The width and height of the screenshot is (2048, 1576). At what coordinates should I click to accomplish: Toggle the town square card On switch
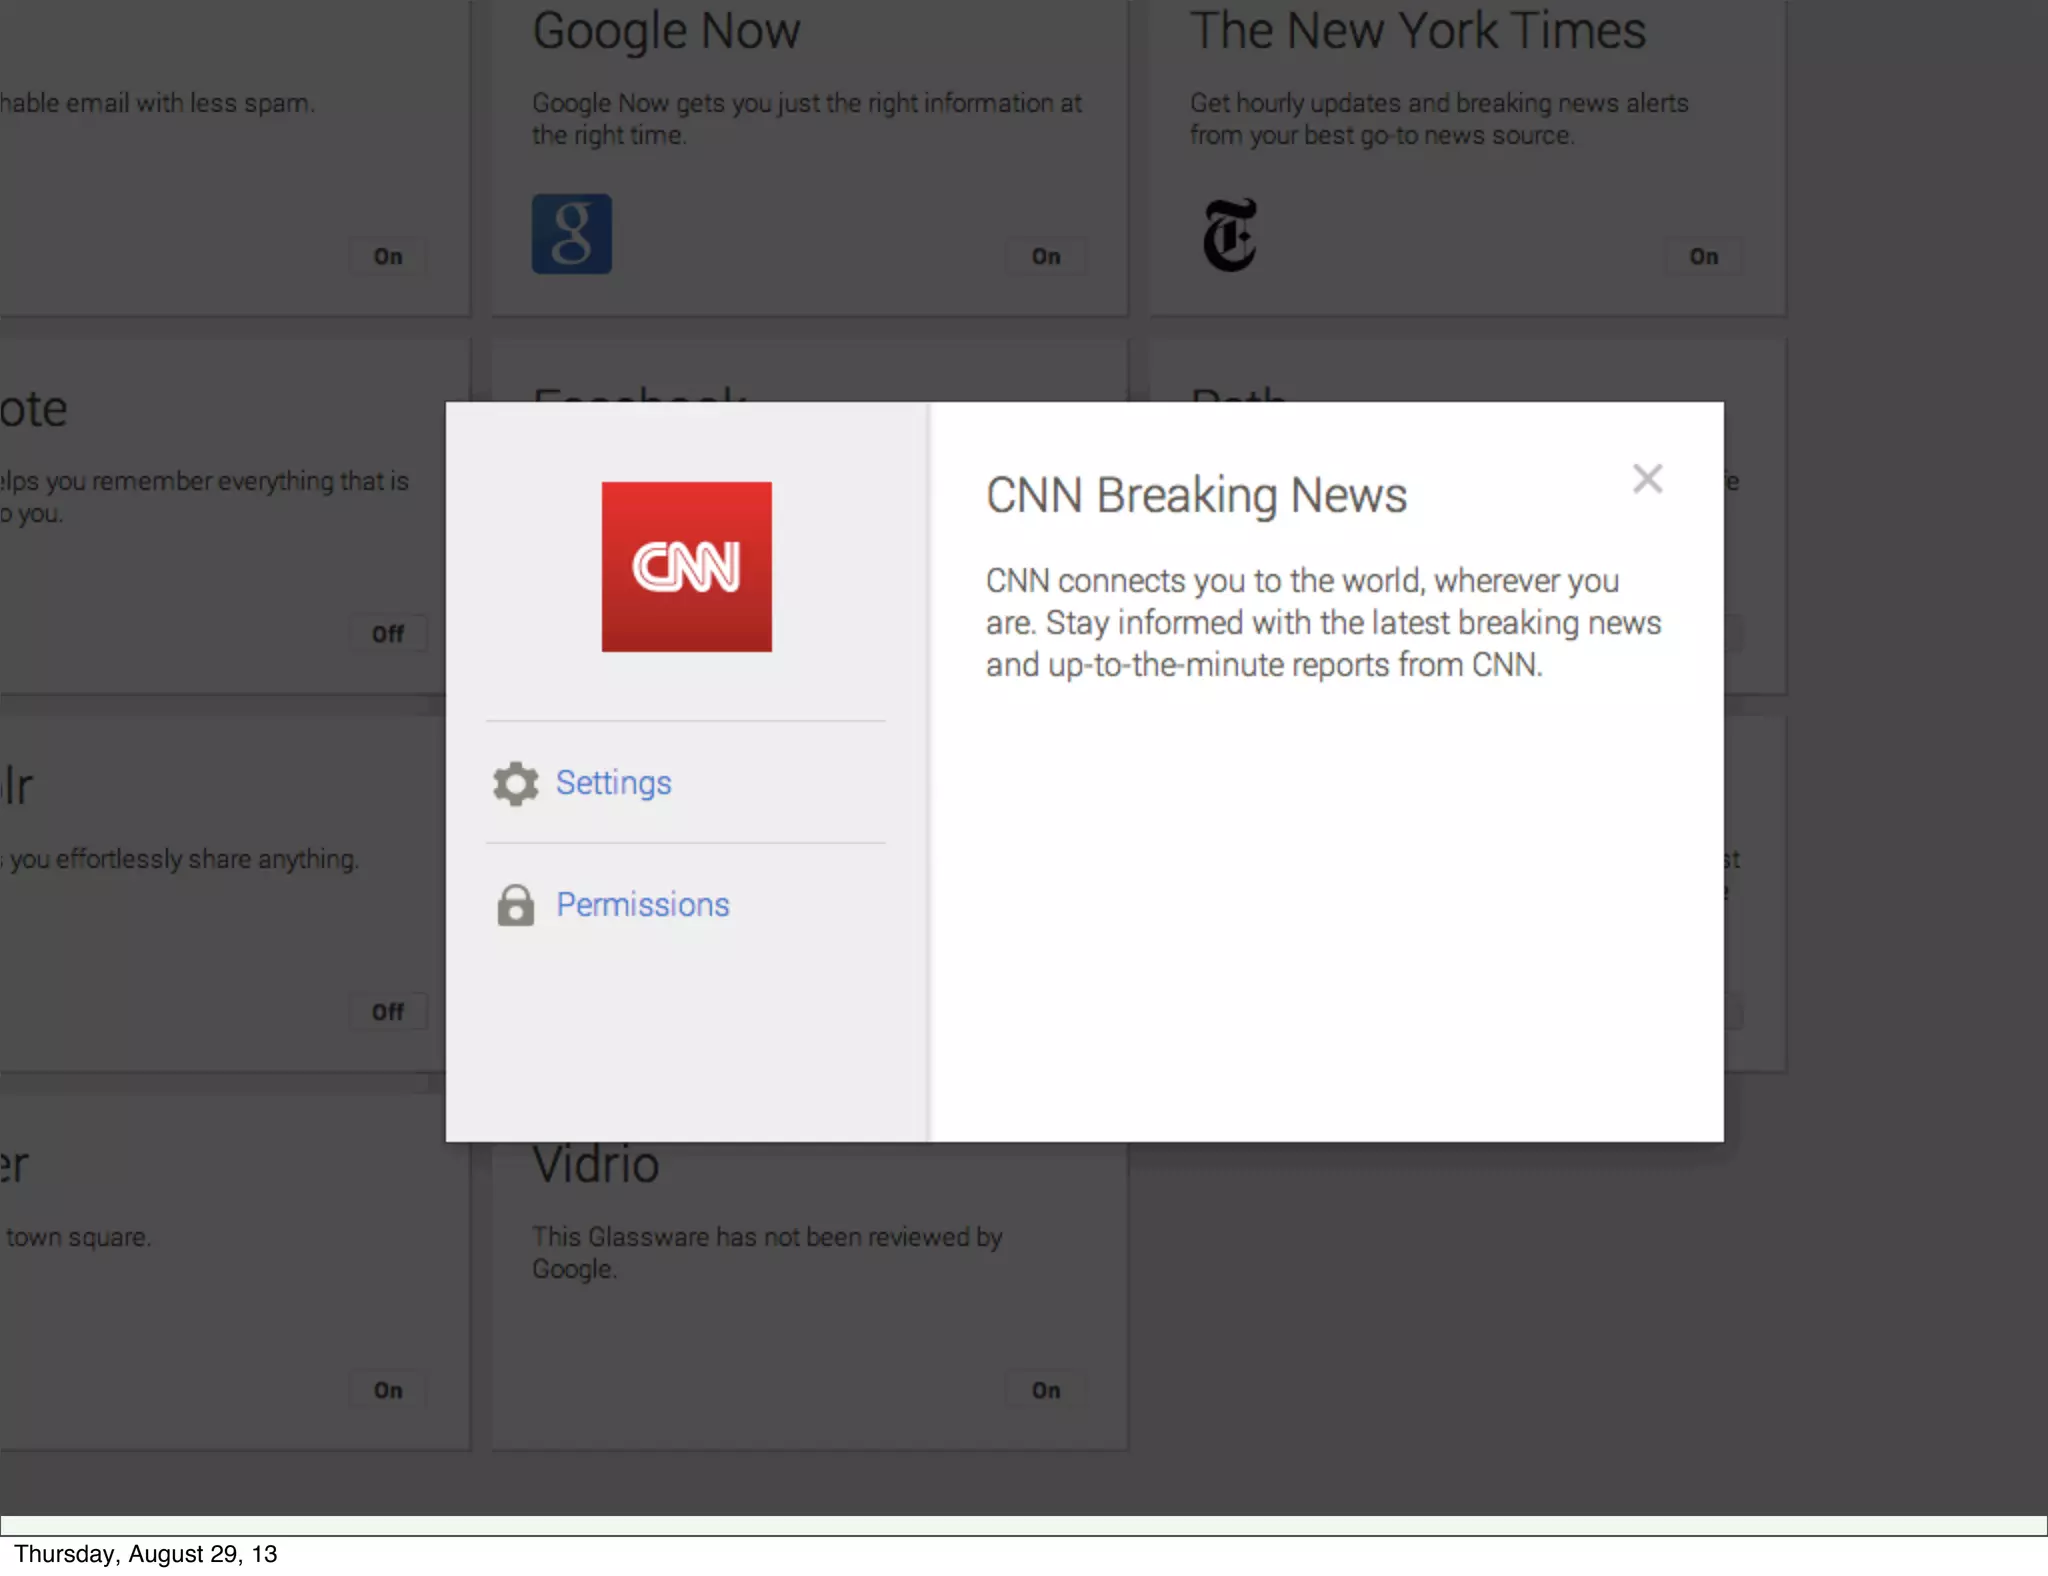pyautogui.click(x=388, y=1390)
